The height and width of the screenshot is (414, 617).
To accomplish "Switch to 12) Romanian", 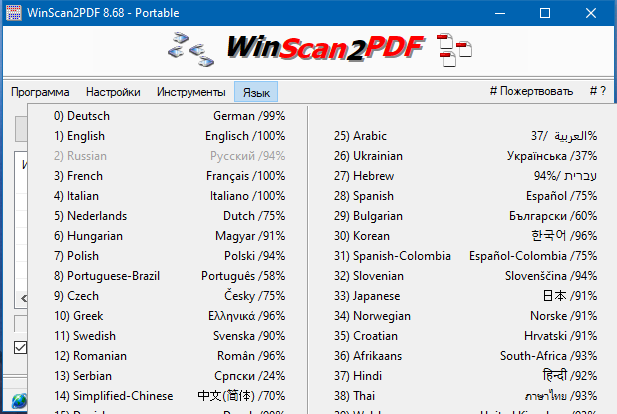I will tap(169, 356).
